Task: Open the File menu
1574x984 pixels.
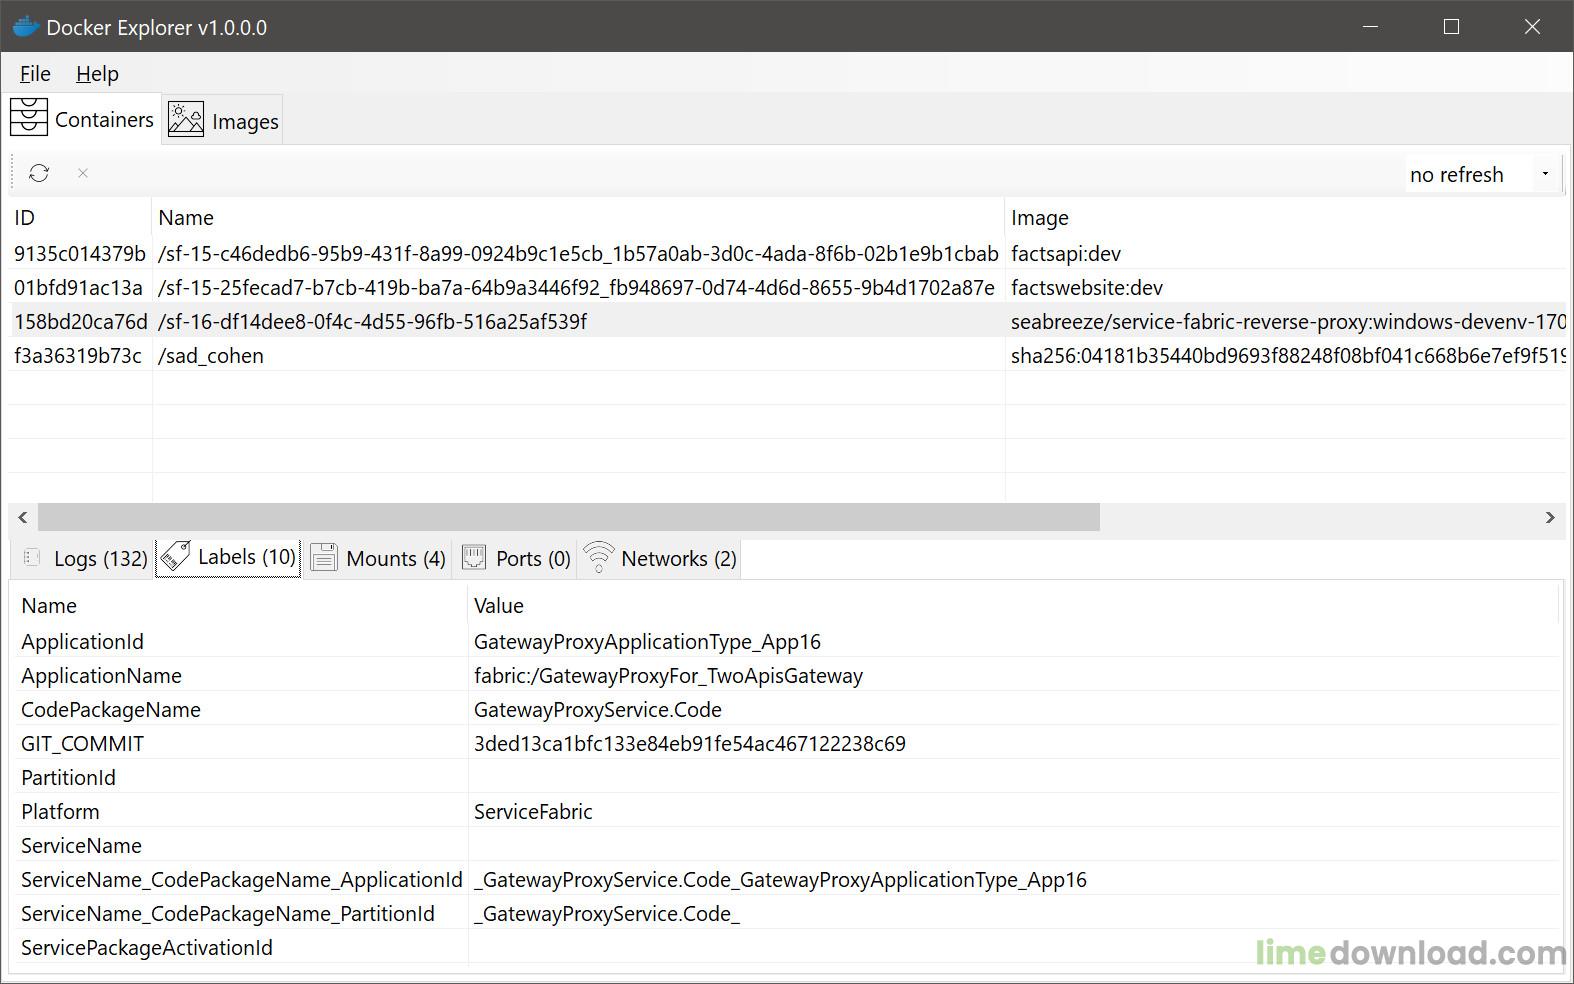Action: [35, 73]
